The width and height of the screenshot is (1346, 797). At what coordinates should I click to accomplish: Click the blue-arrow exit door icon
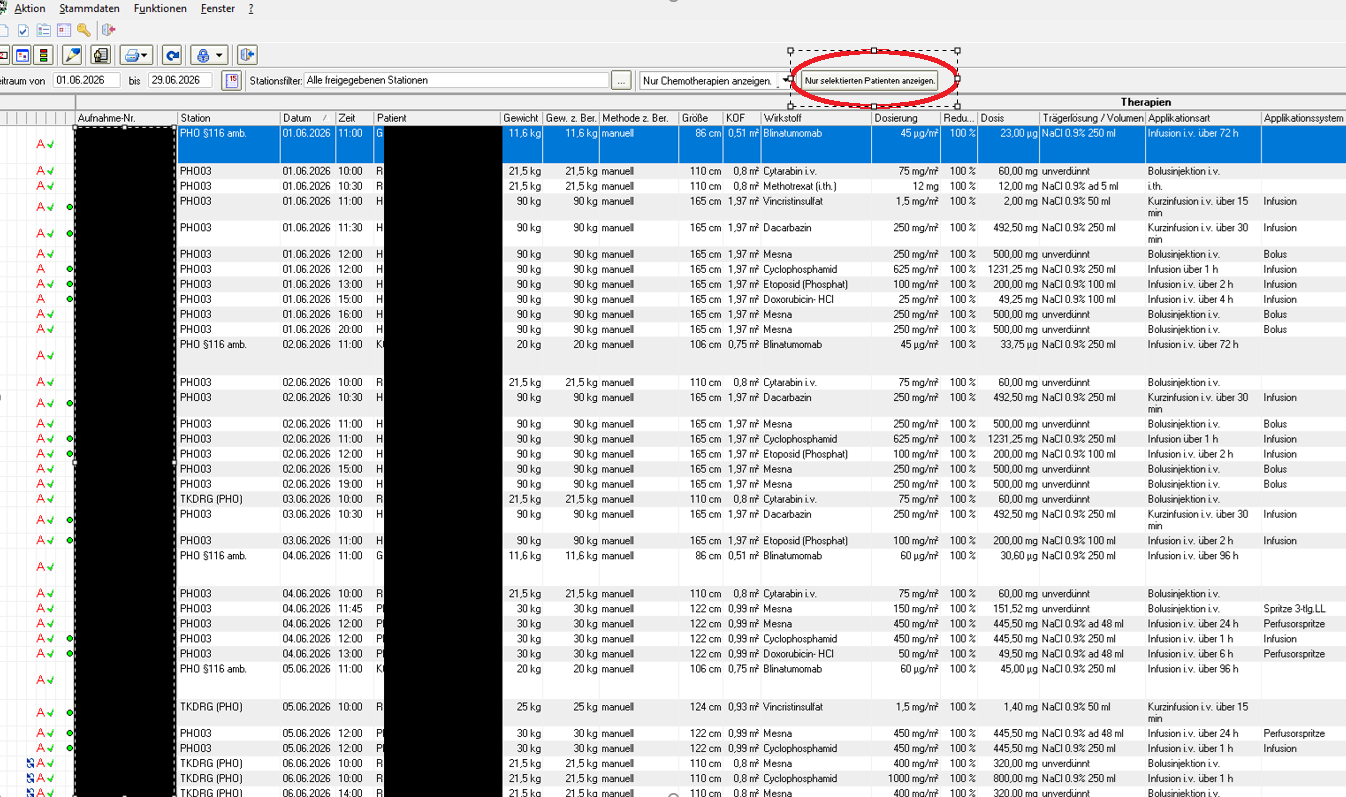coord(247,55)
